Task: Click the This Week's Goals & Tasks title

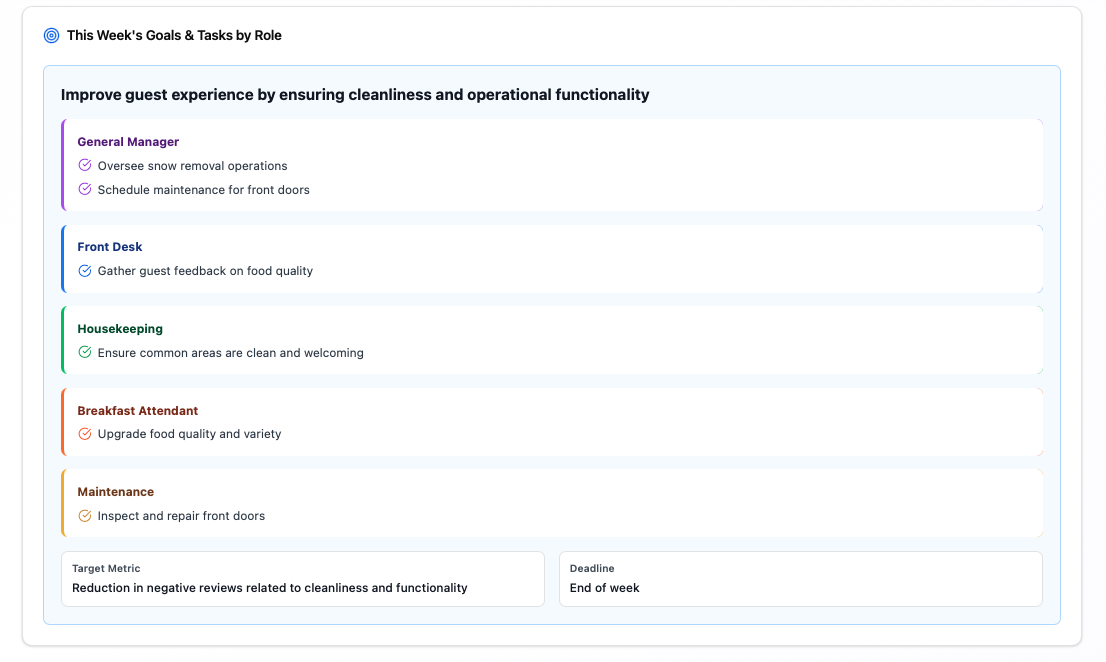Action: point(172,35)
